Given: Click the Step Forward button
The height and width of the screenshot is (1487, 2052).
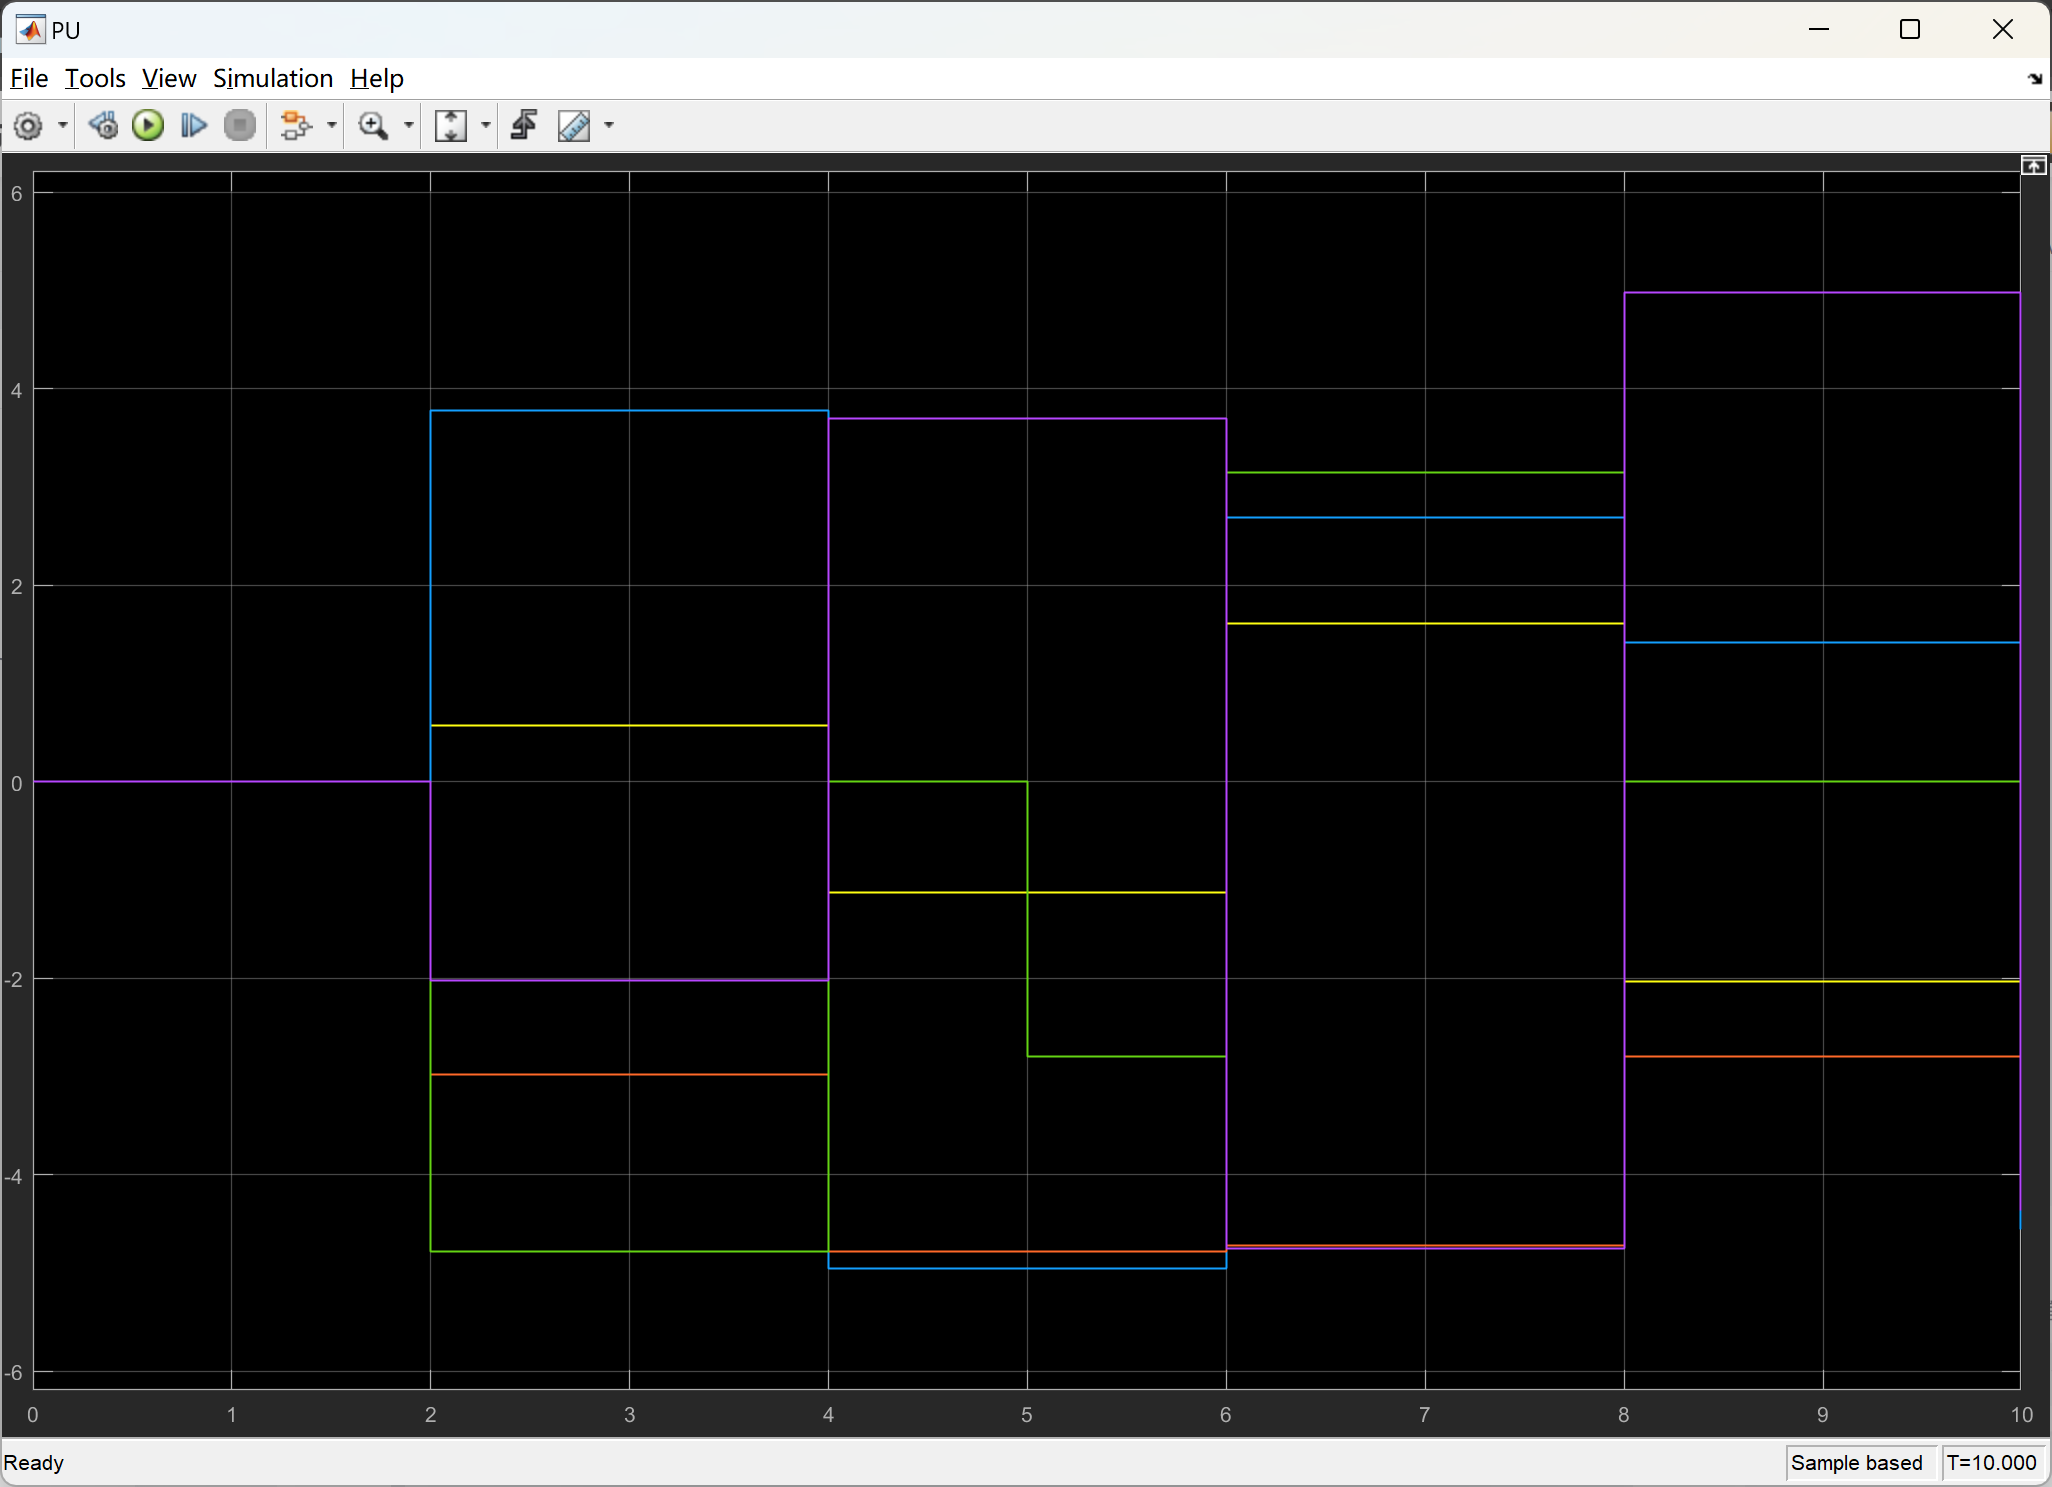Looking at the screenshot, I should tap(194, 126).
